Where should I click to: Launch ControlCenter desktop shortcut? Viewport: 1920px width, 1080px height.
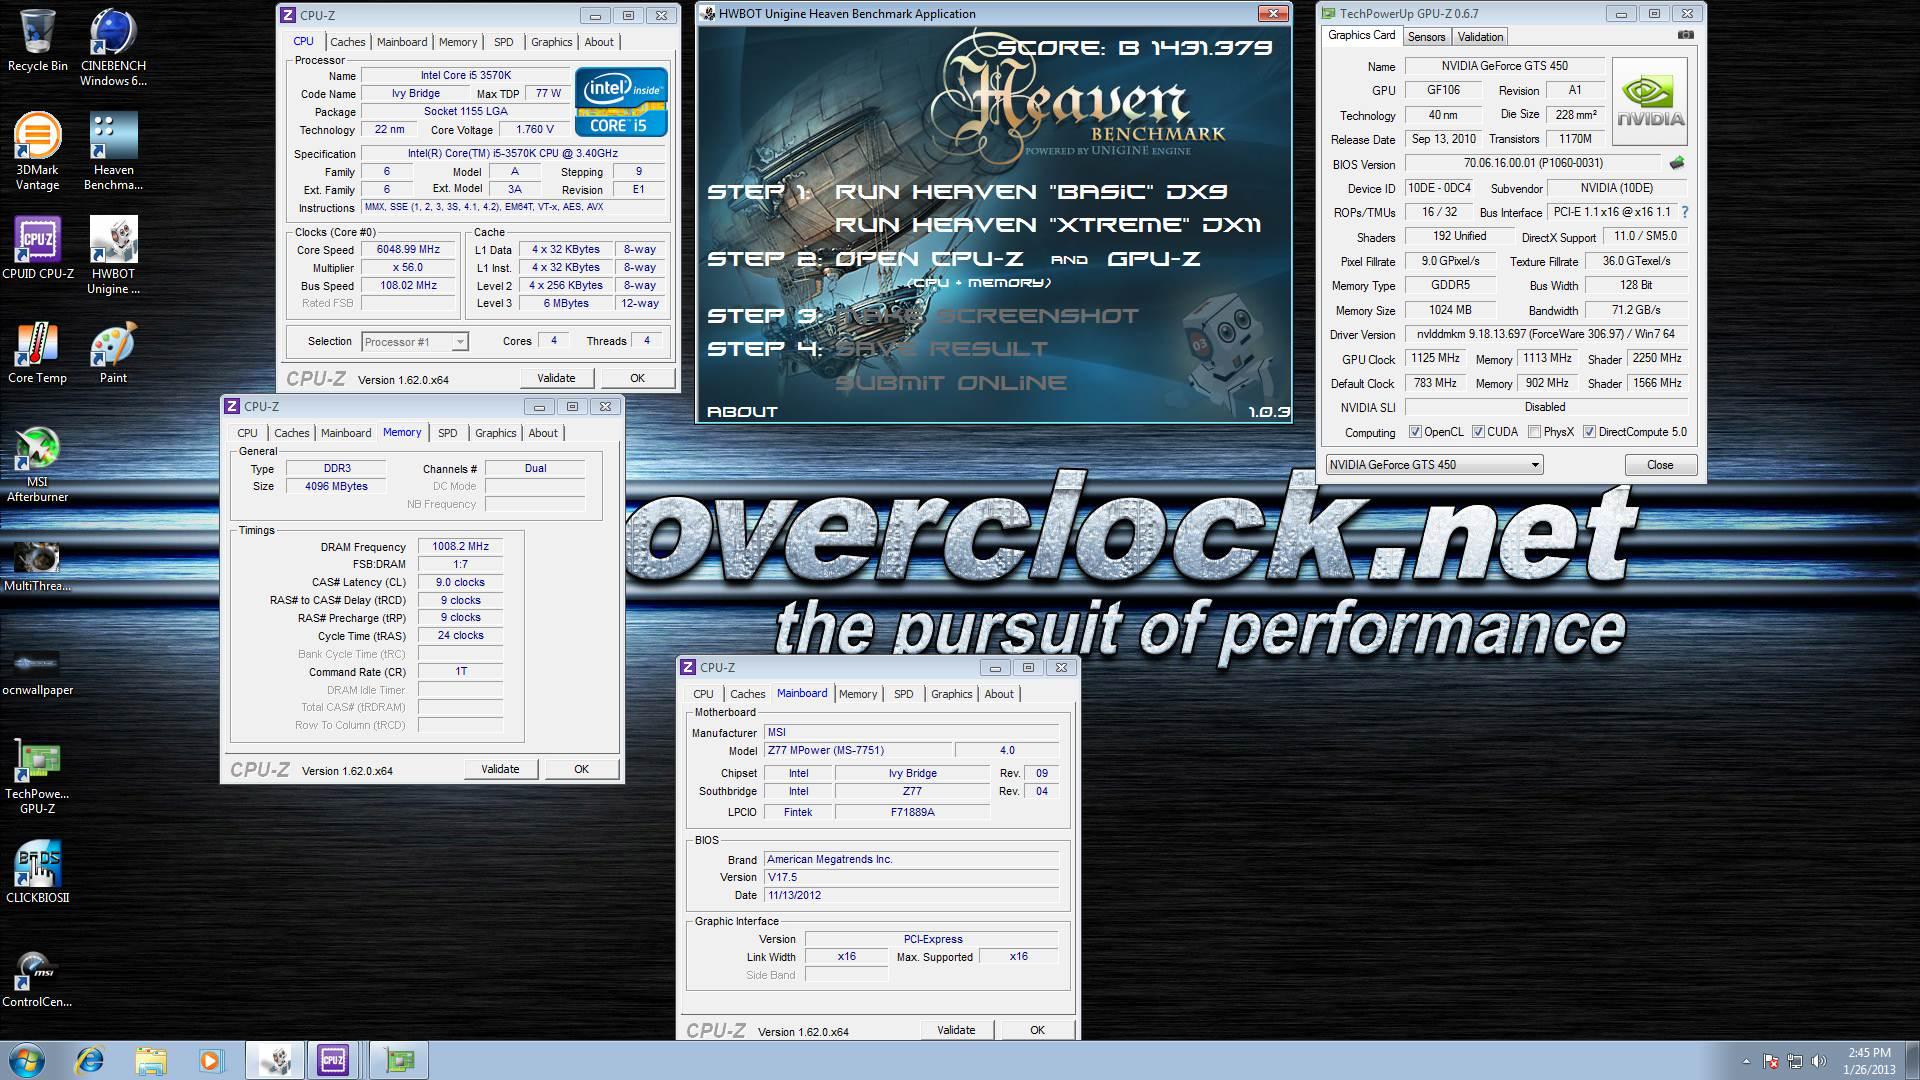38,978
